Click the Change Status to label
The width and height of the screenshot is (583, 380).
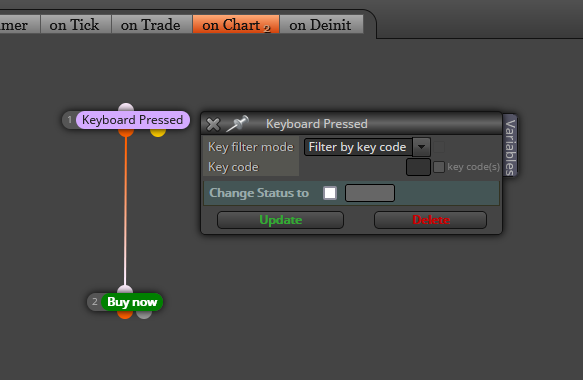click(259, 193)
